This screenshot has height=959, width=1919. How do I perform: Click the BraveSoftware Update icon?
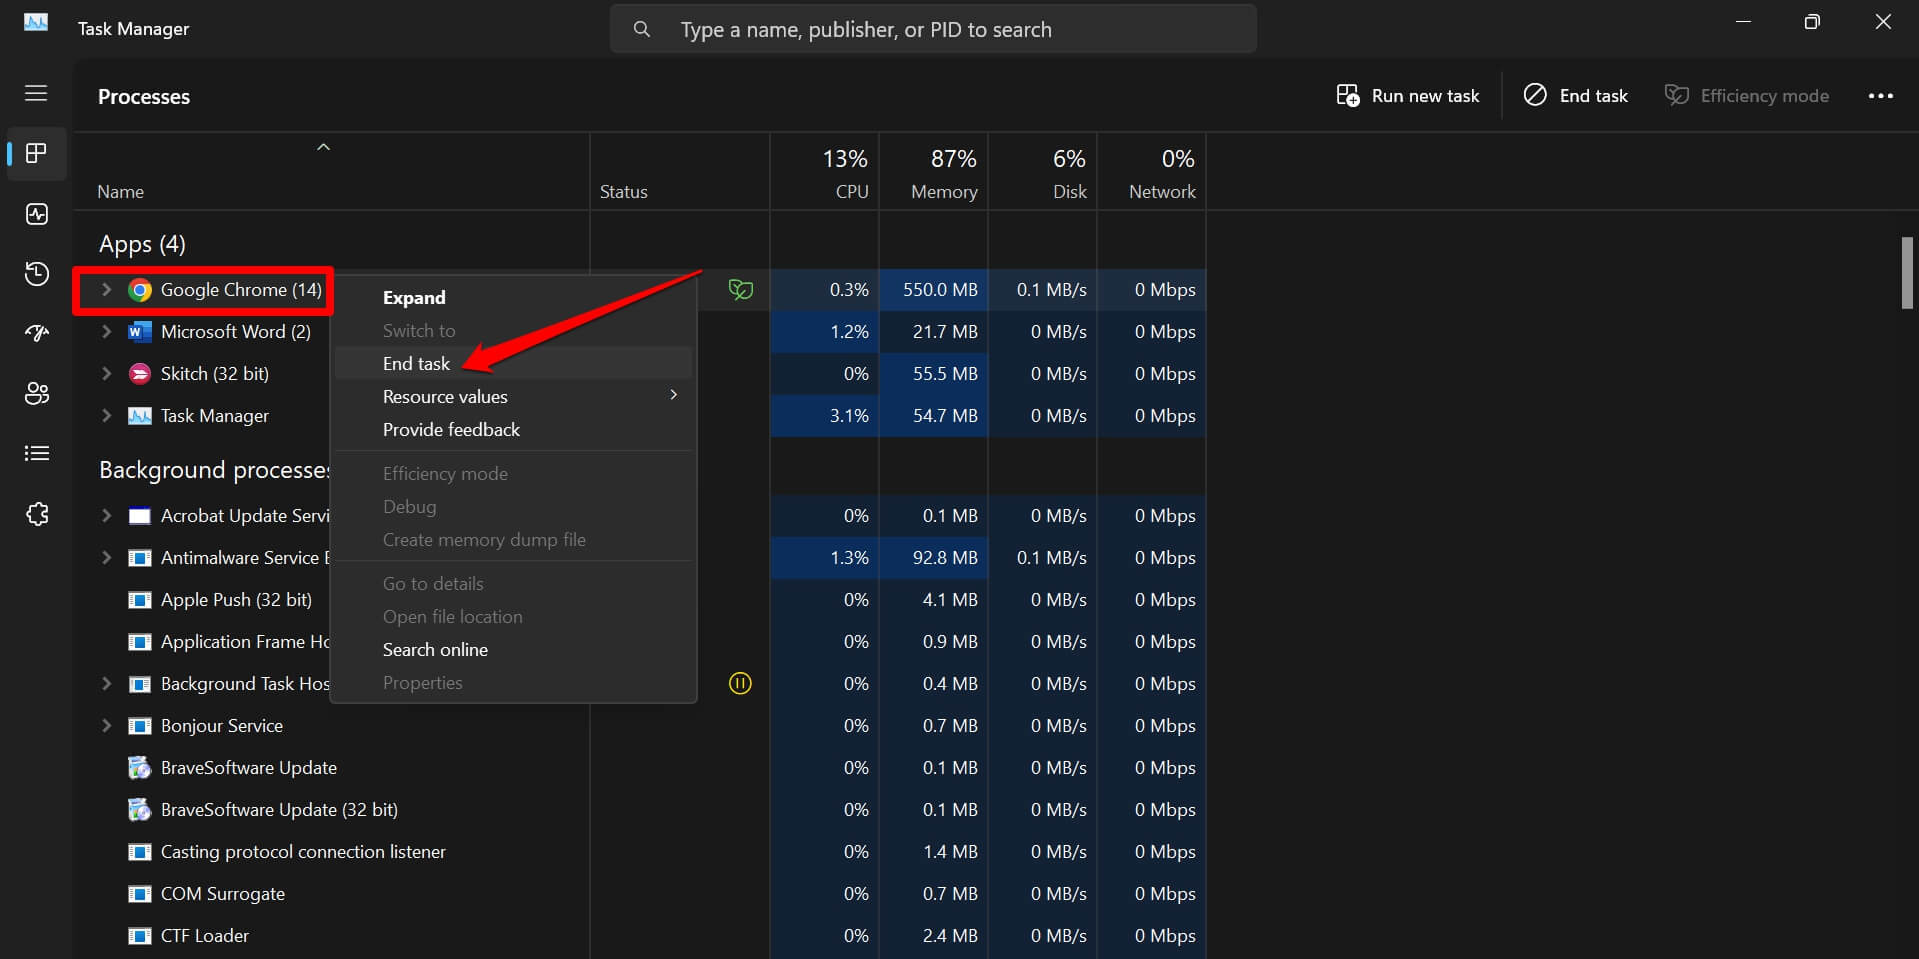click(x=140, y=768)
